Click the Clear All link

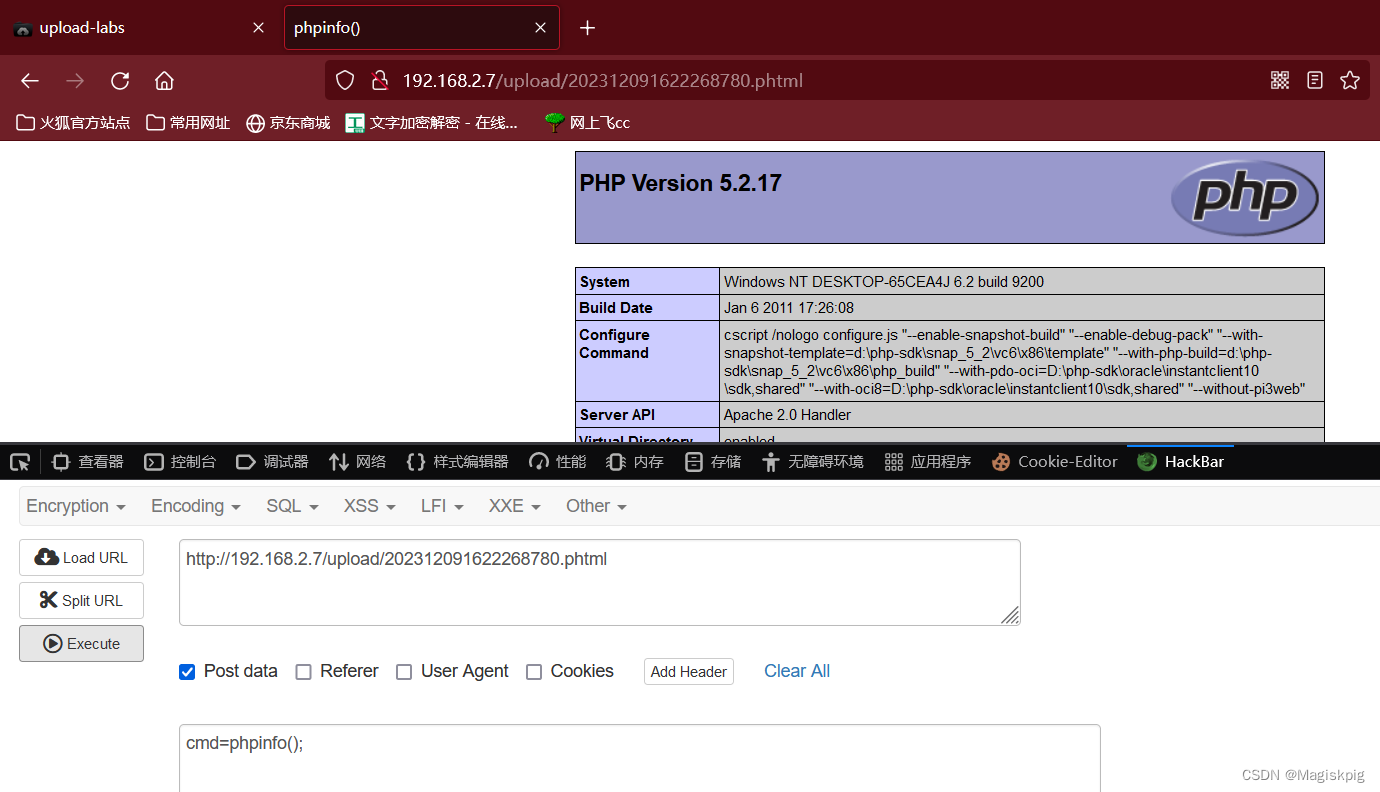point(796,671)
